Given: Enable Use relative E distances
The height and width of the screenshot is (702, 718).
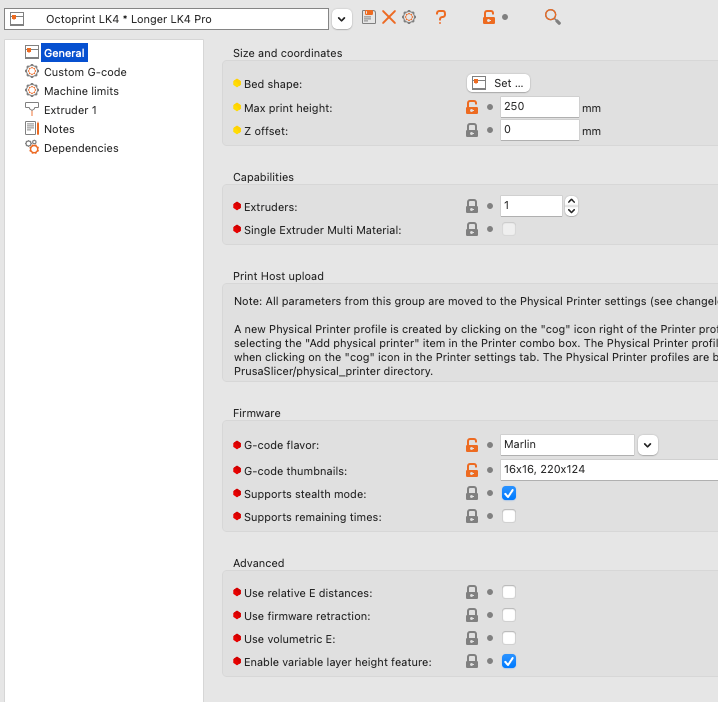Looking at the screenshot, I should coord(509,592).
